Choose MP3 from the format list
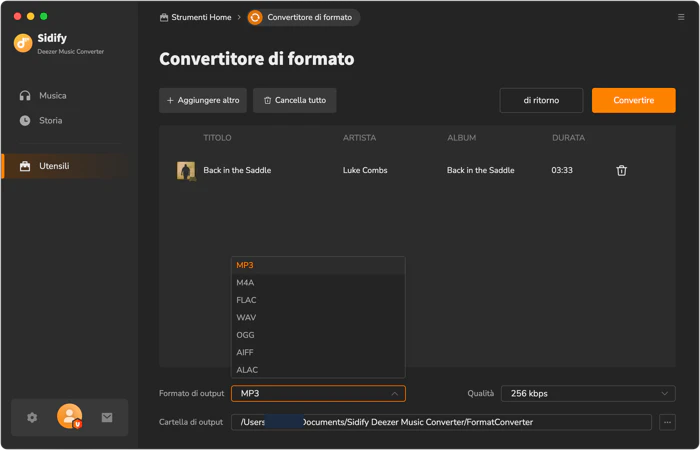This screenshot has width=700, height=450. coord(318,265)
